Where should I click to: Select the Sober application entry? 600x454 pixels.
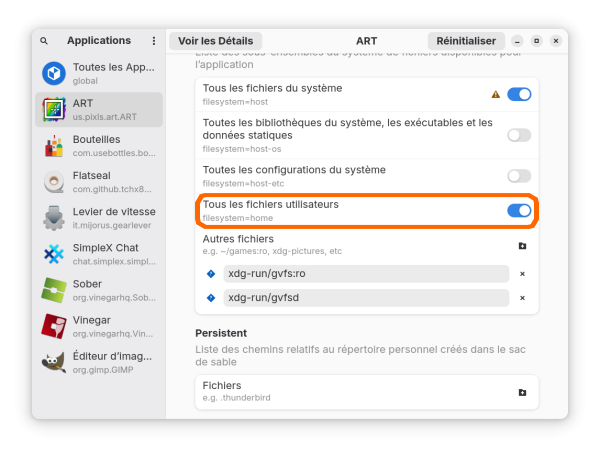pos(99,290)
